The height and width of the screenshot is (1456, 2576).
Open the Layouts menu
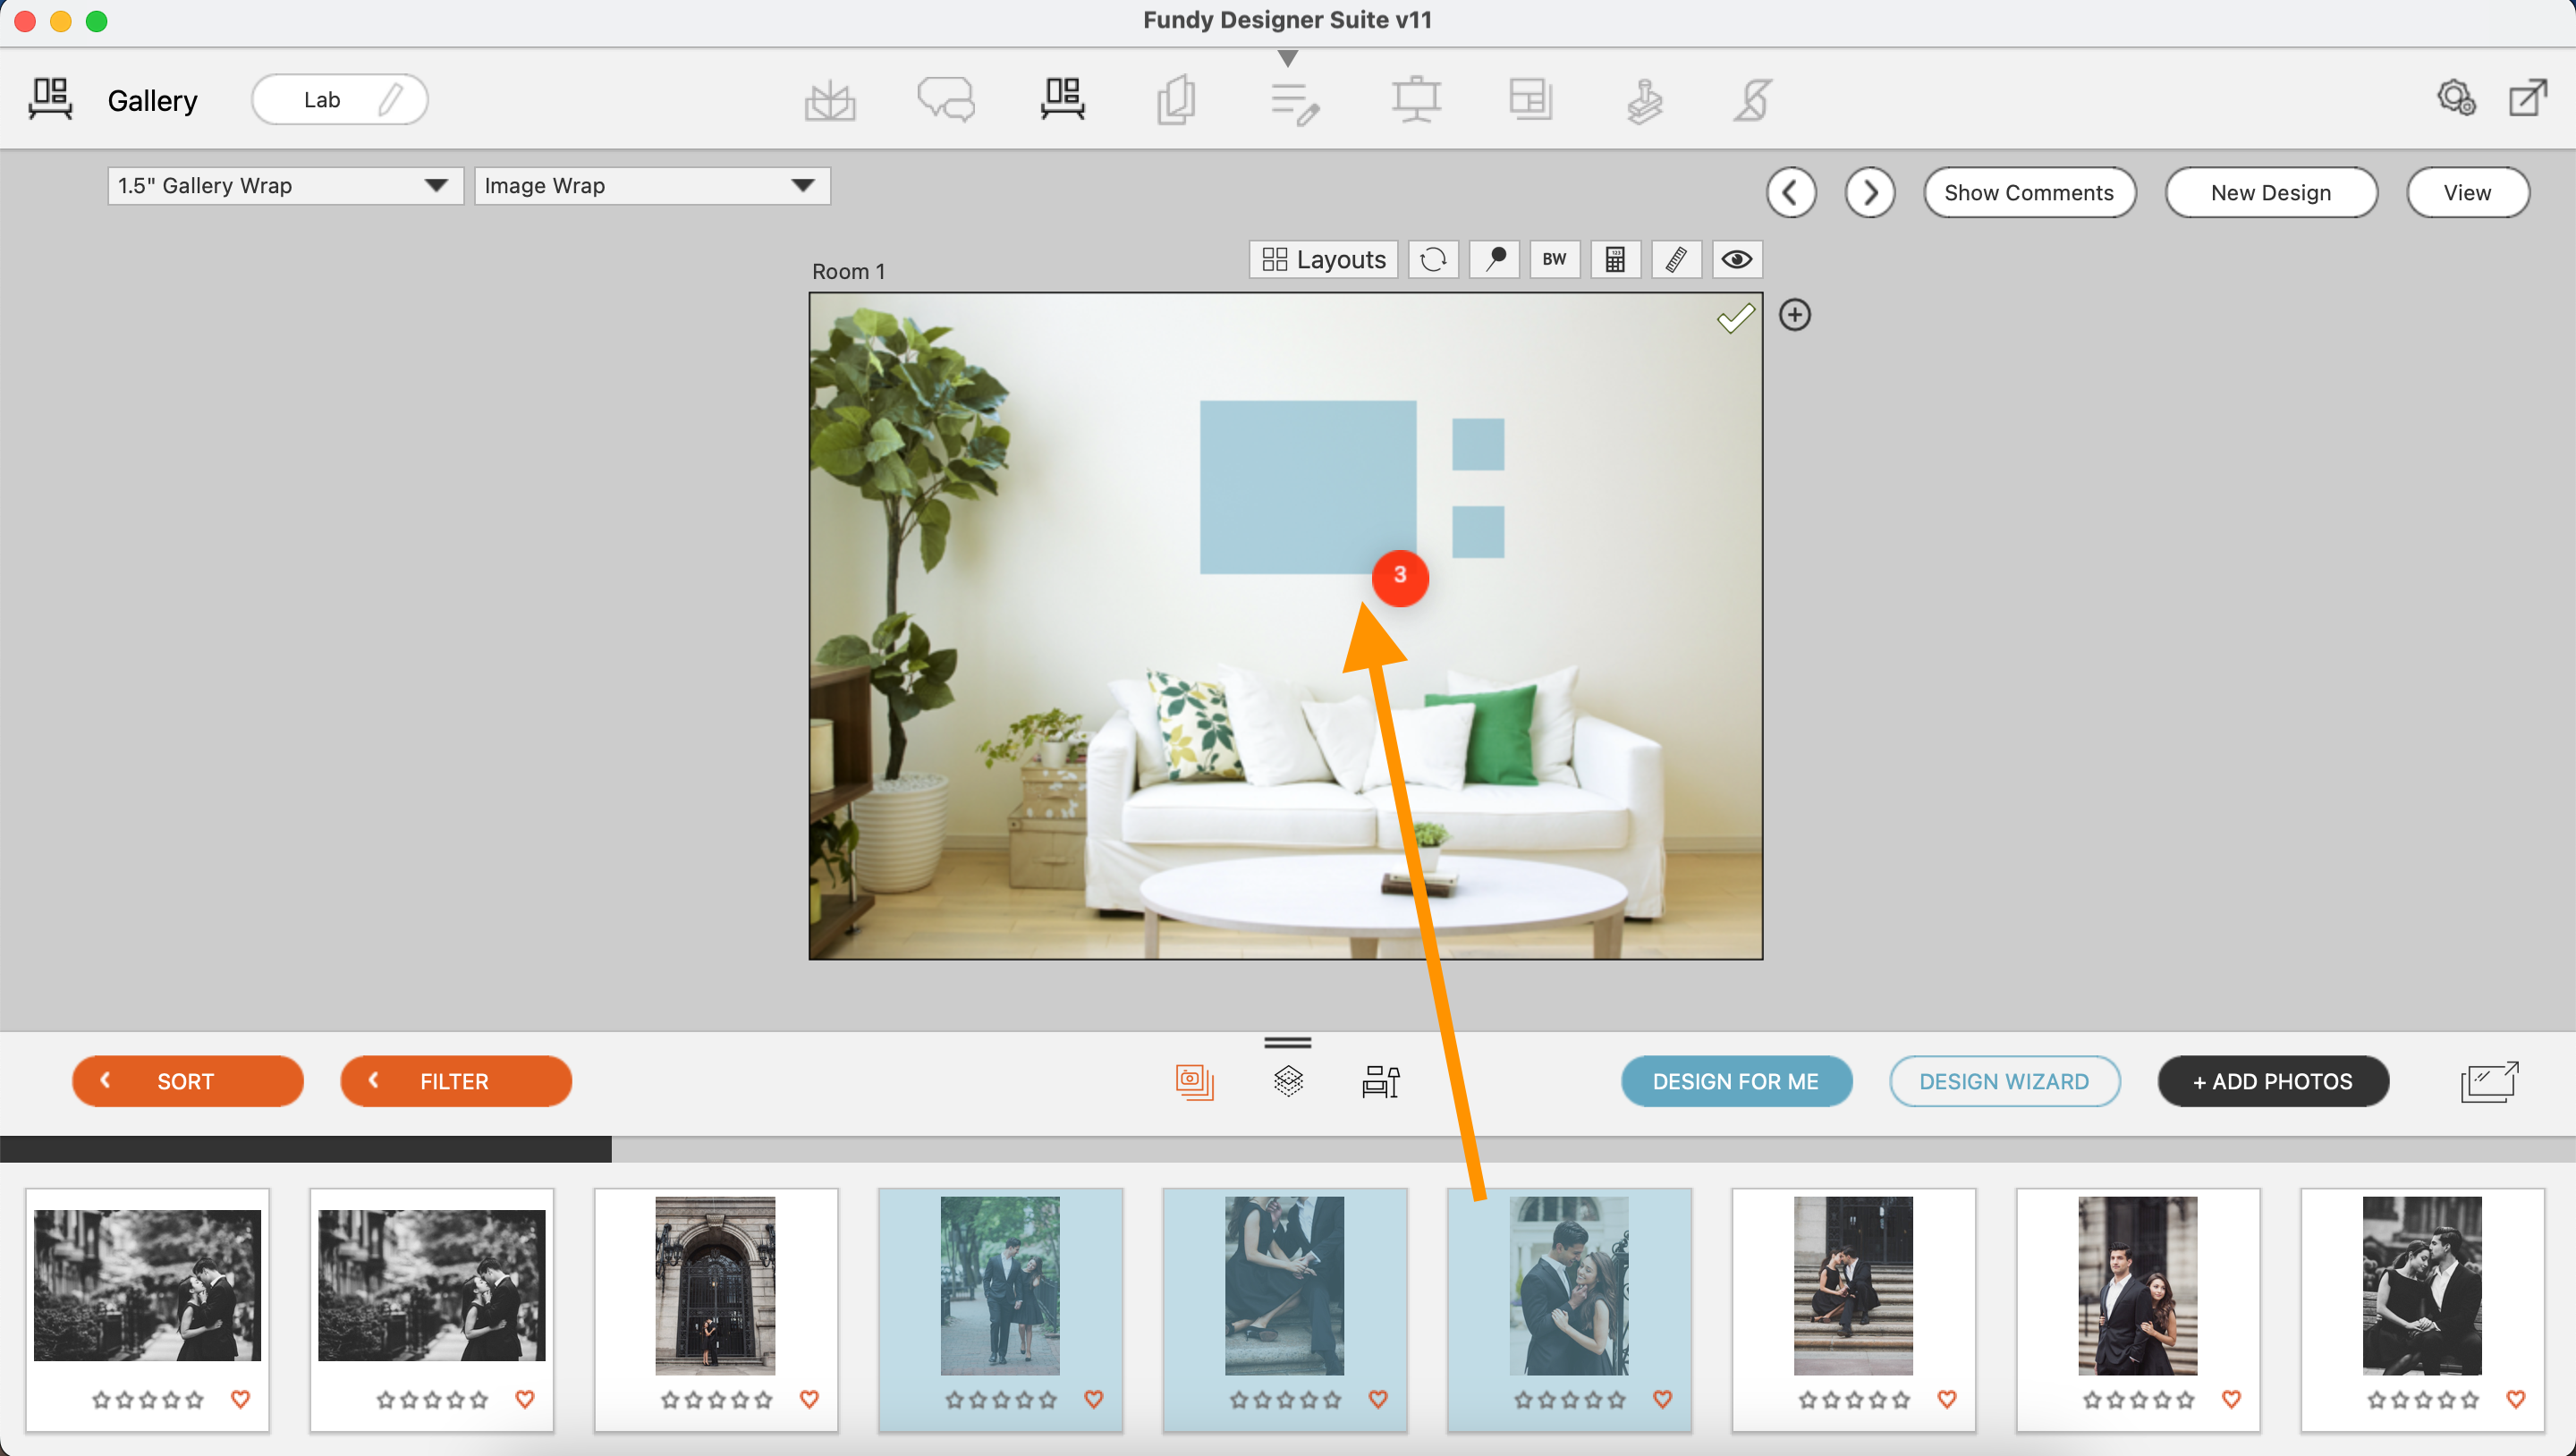click(1323, 260)
